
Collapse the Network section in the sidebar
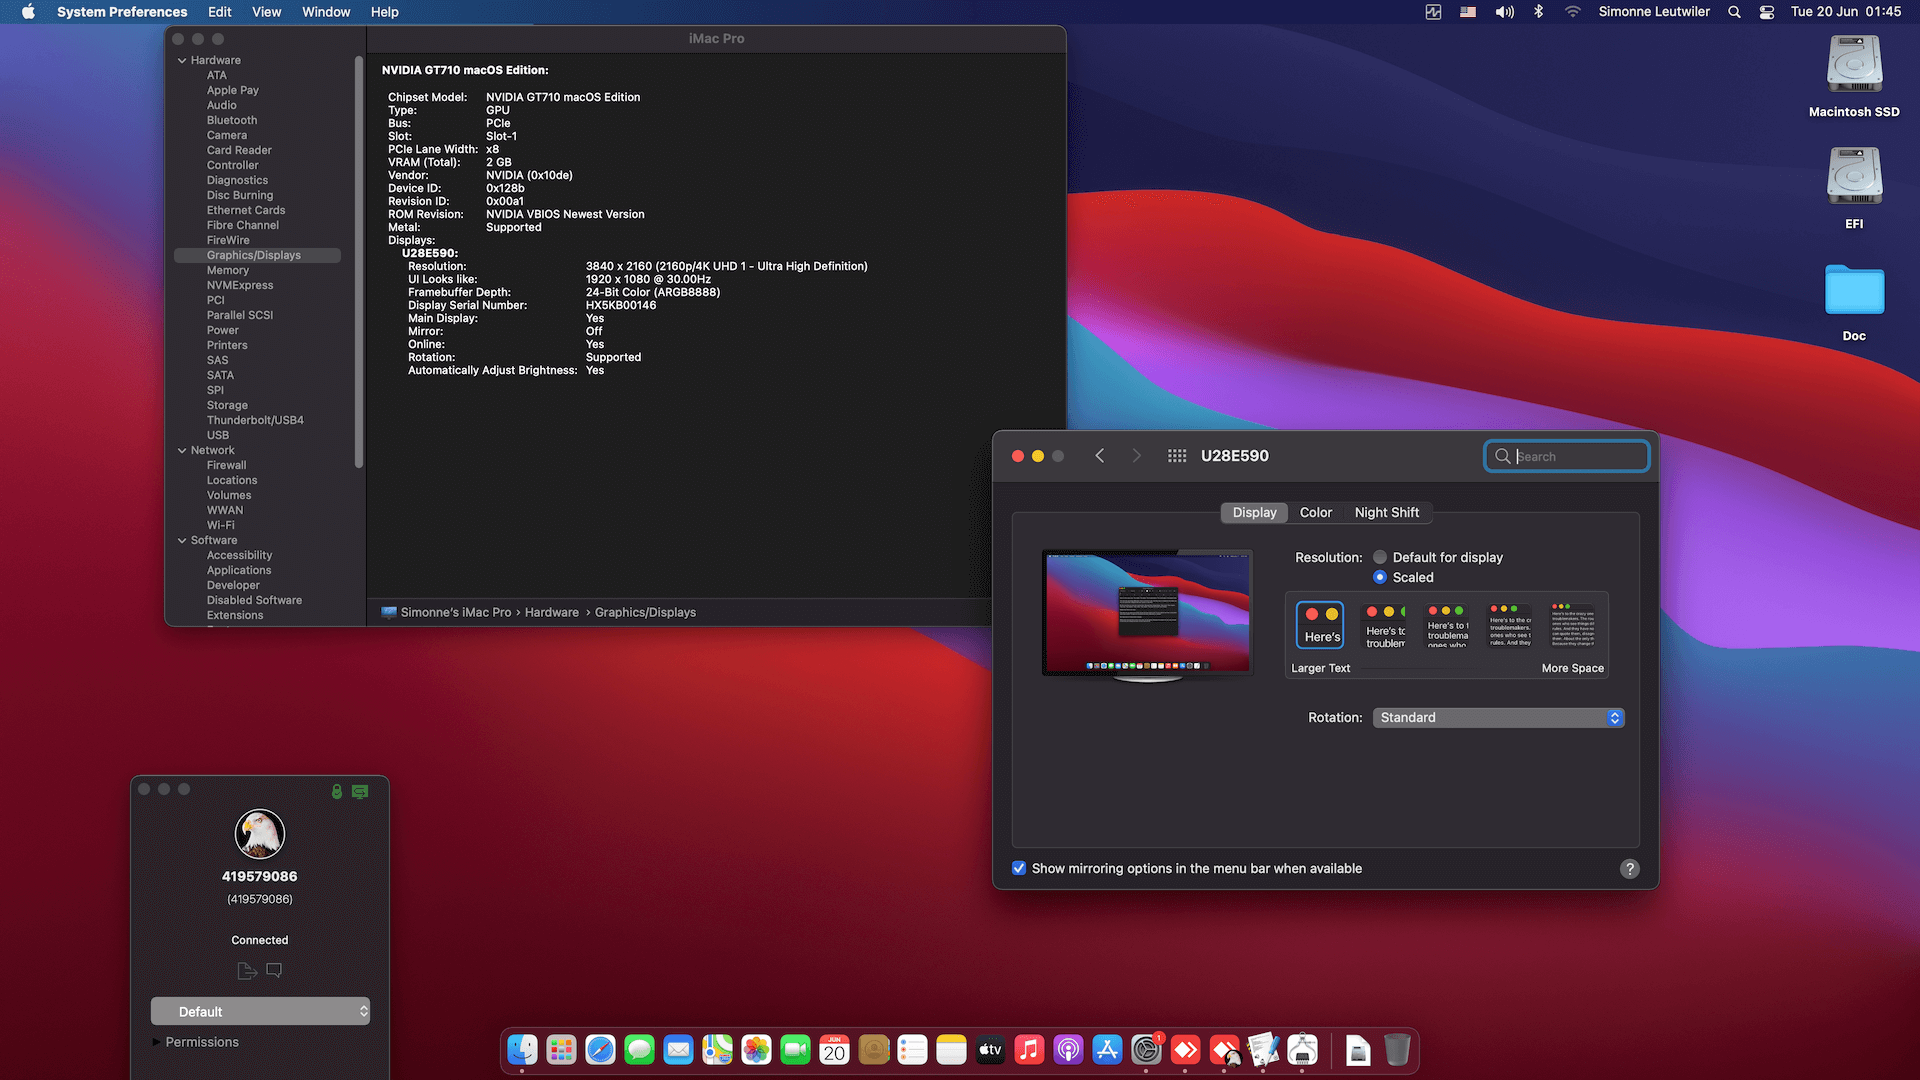tap(182, 450)
